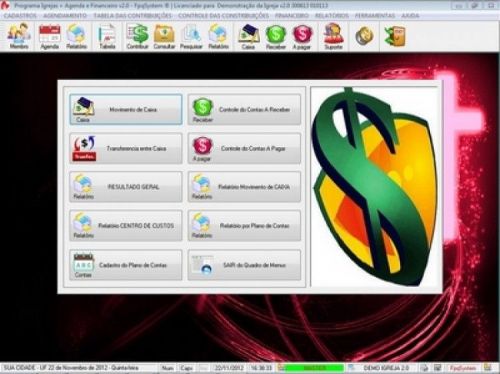Image resolution: width=500 pixels, height=374 pixels.
Task: Click SAIR do Quadro de Menus button
Action: 244,265
